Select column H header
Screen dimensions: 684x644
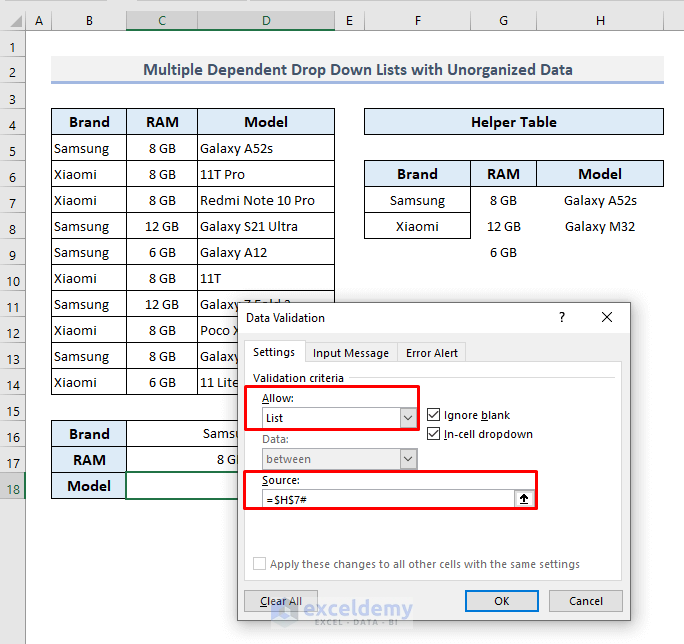[x=599, y=21]
